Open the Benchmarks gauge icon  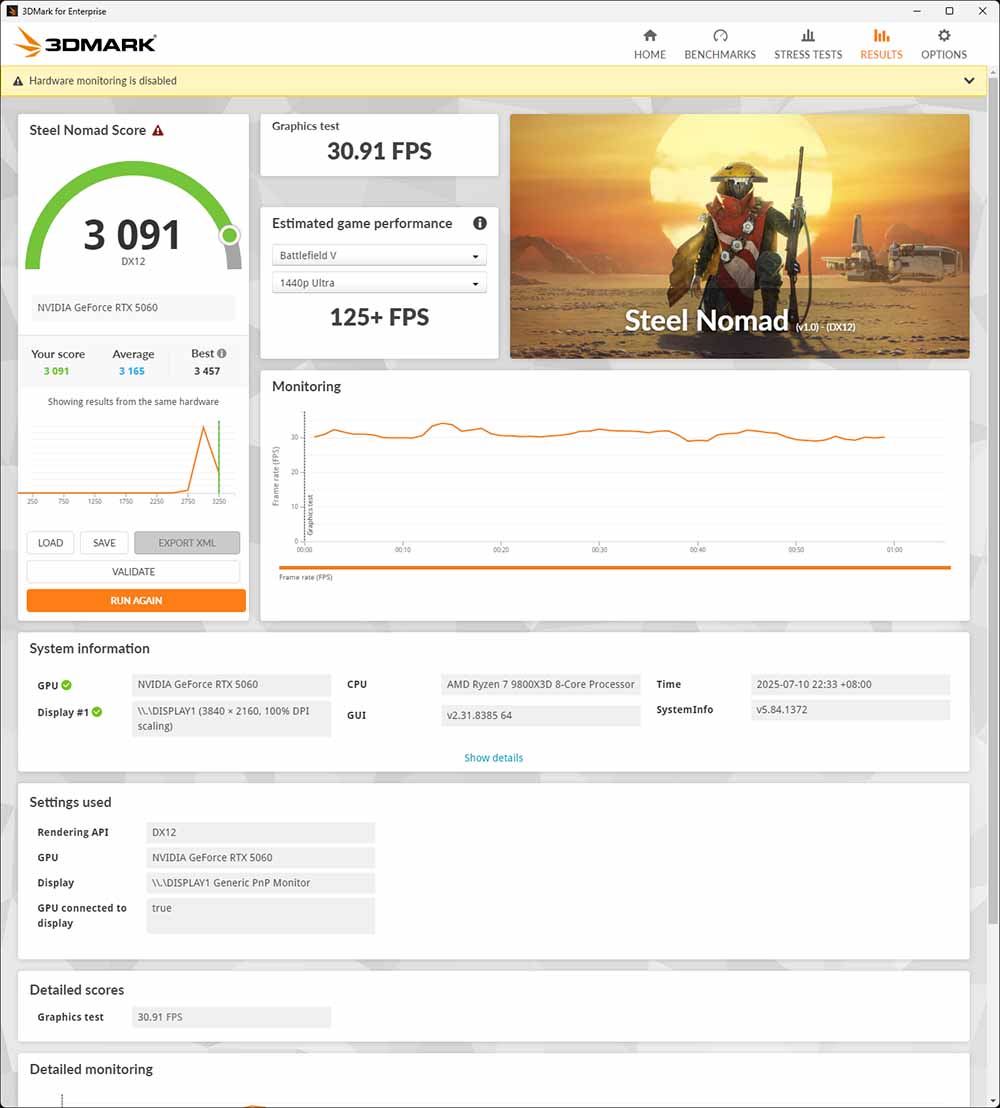click(x=720, y=36)
